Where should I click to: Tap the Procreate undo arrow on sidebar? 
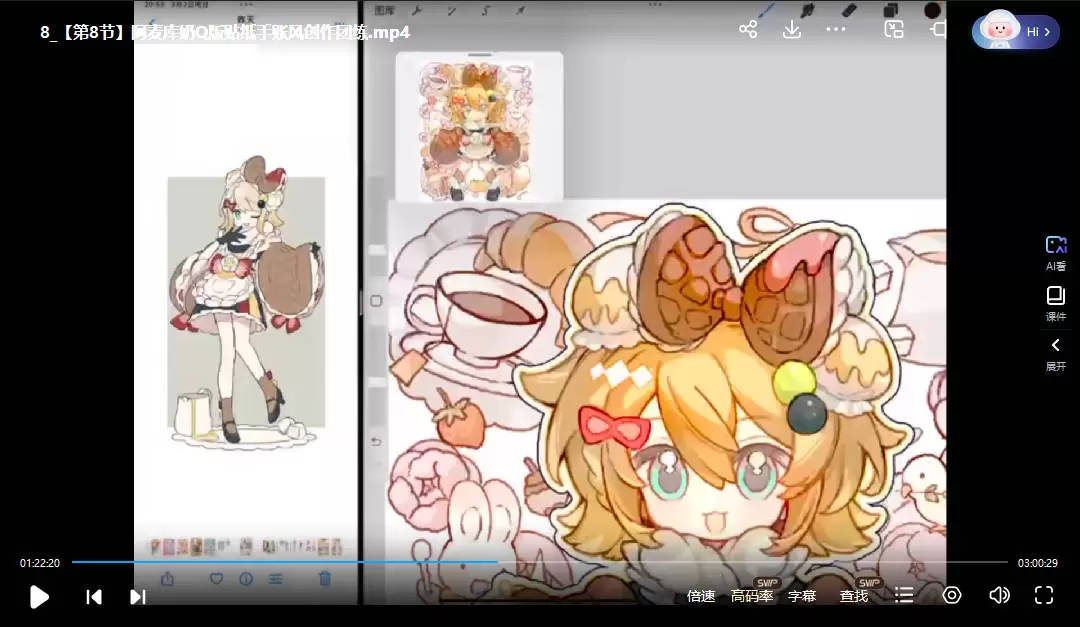click(x=376, y=442)
